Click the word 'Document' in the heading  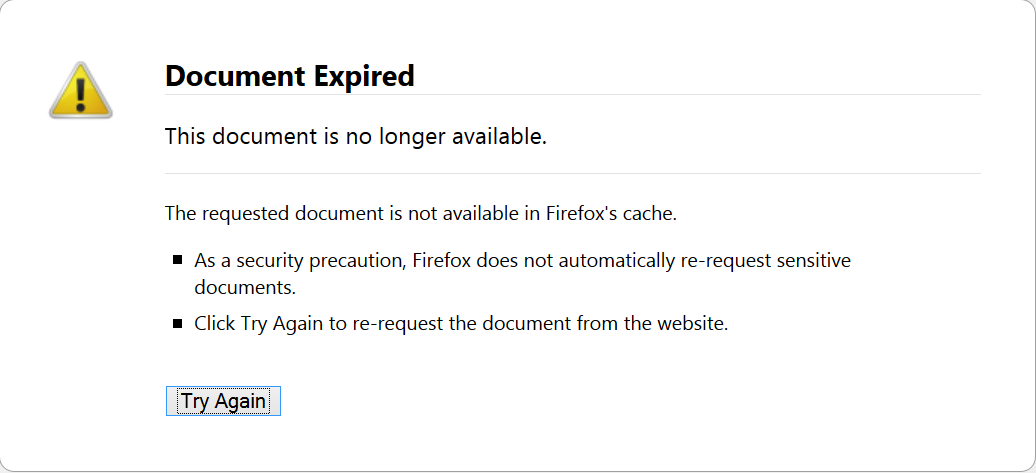click(236, 76)
